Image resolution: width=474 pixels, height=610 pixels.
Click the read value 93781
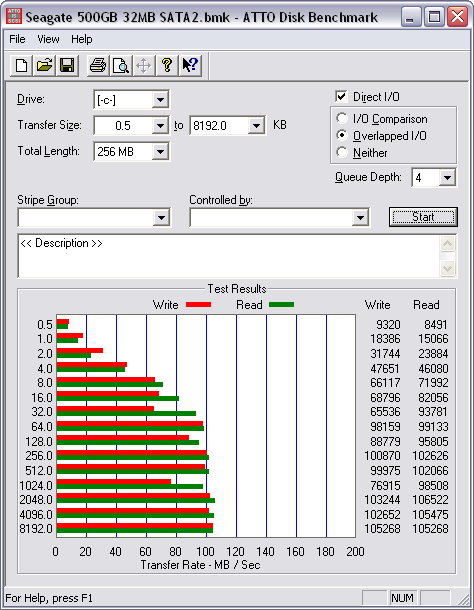tap(434, 412)
